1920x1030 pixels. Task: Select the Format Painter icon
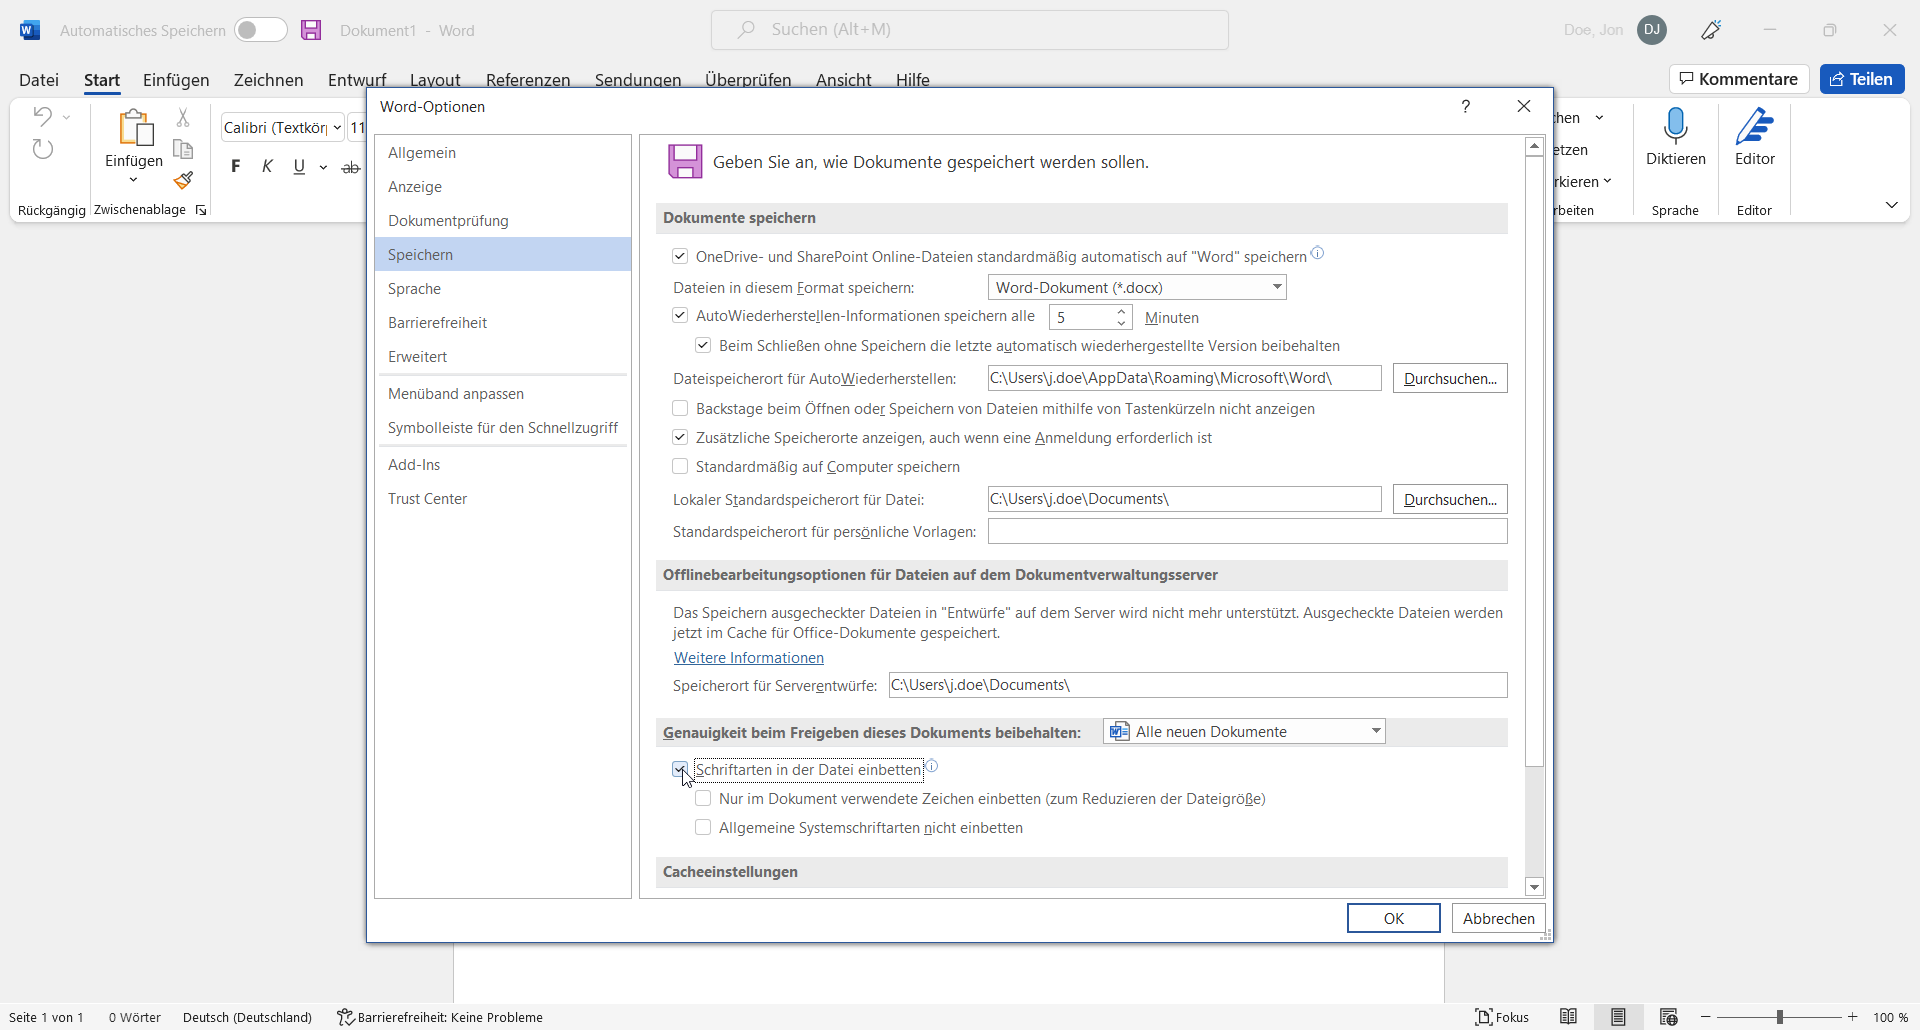coord(183,180)
